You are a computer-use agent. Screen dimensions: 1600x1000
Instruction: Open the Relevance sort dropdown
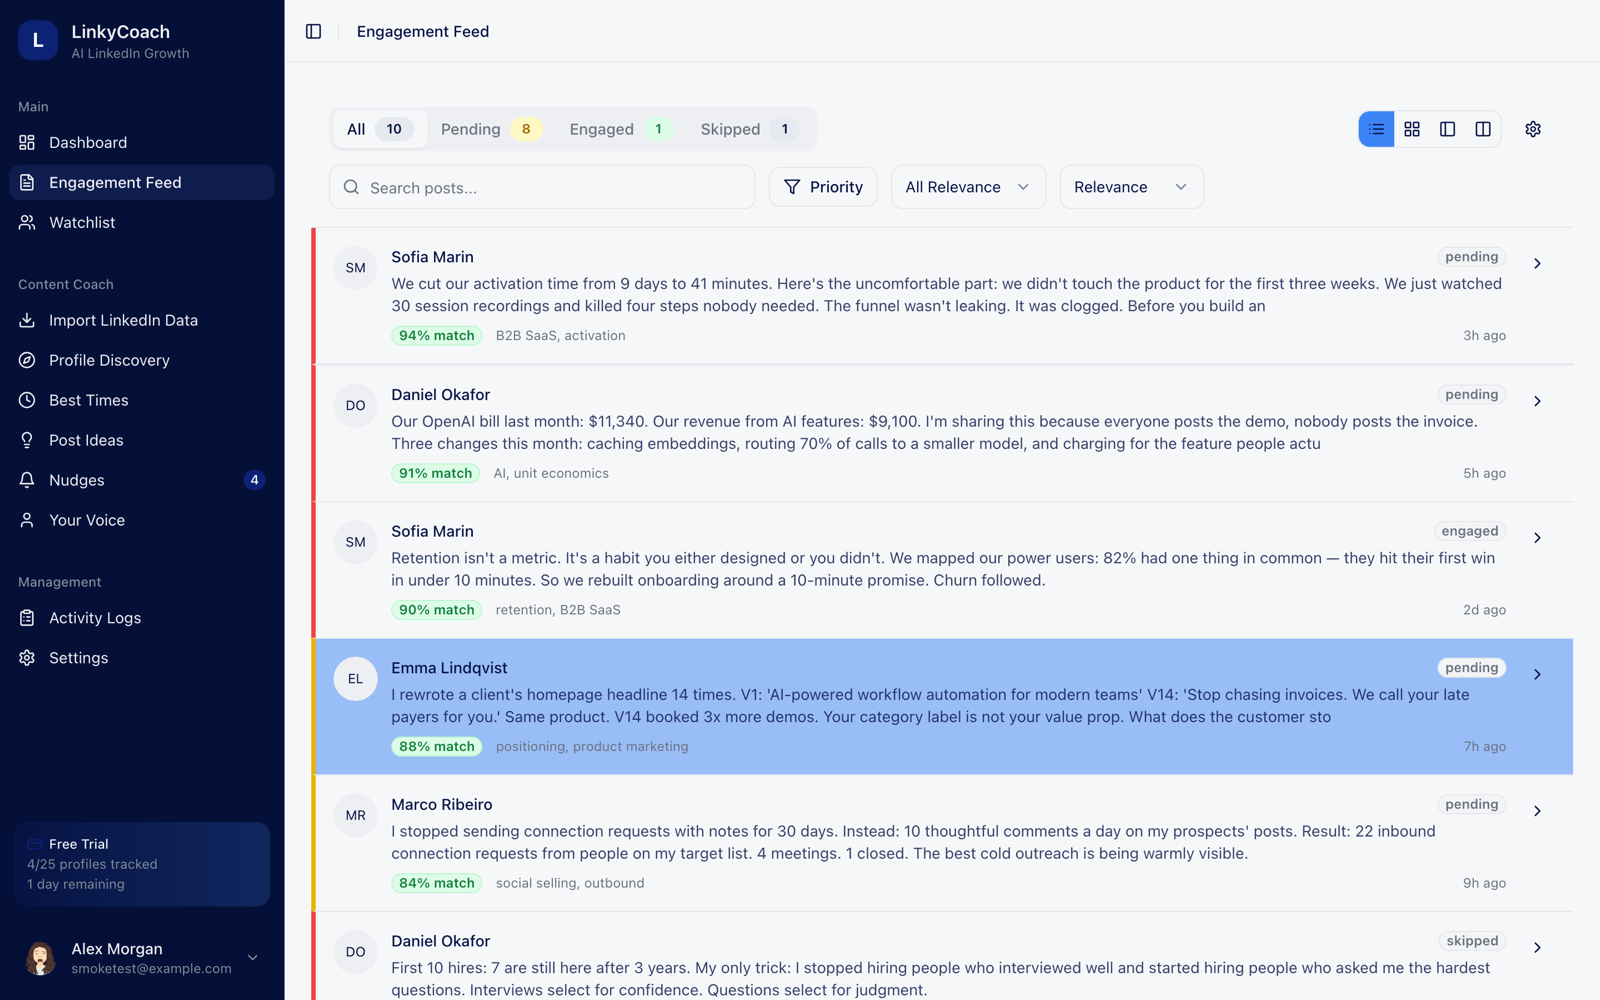(x=1131, y=187)
